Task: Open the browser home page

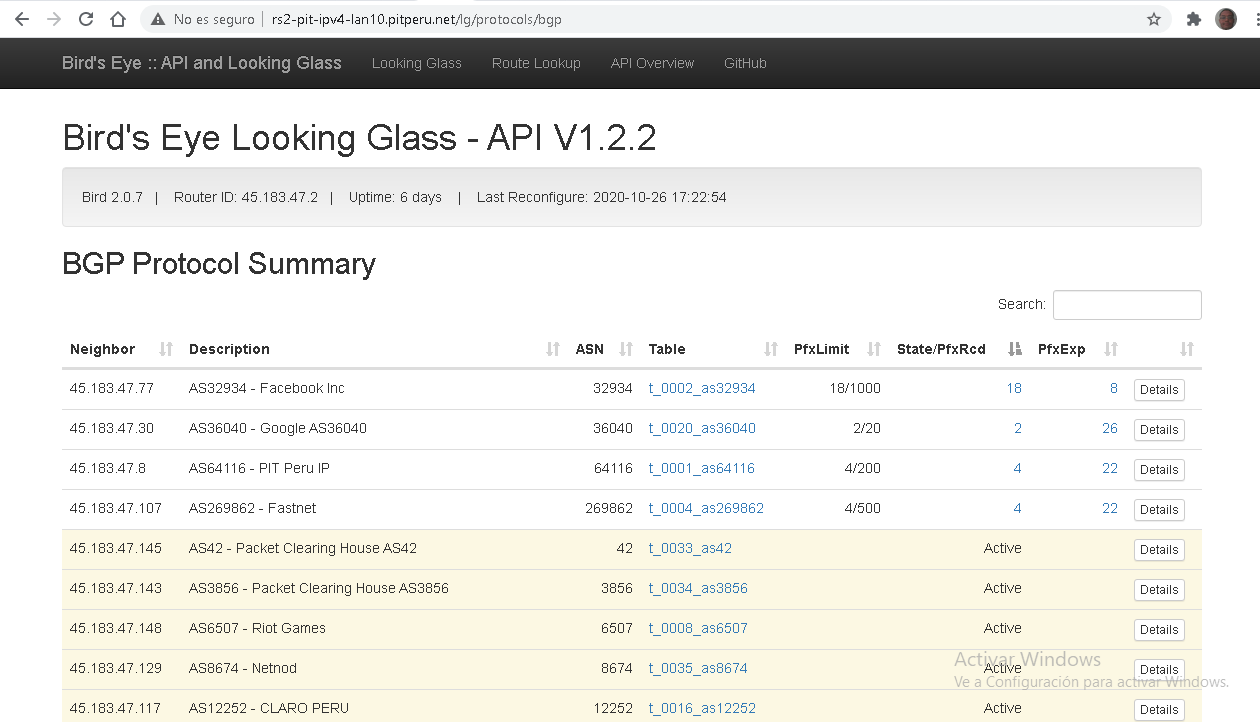Action: coord(118,19)
